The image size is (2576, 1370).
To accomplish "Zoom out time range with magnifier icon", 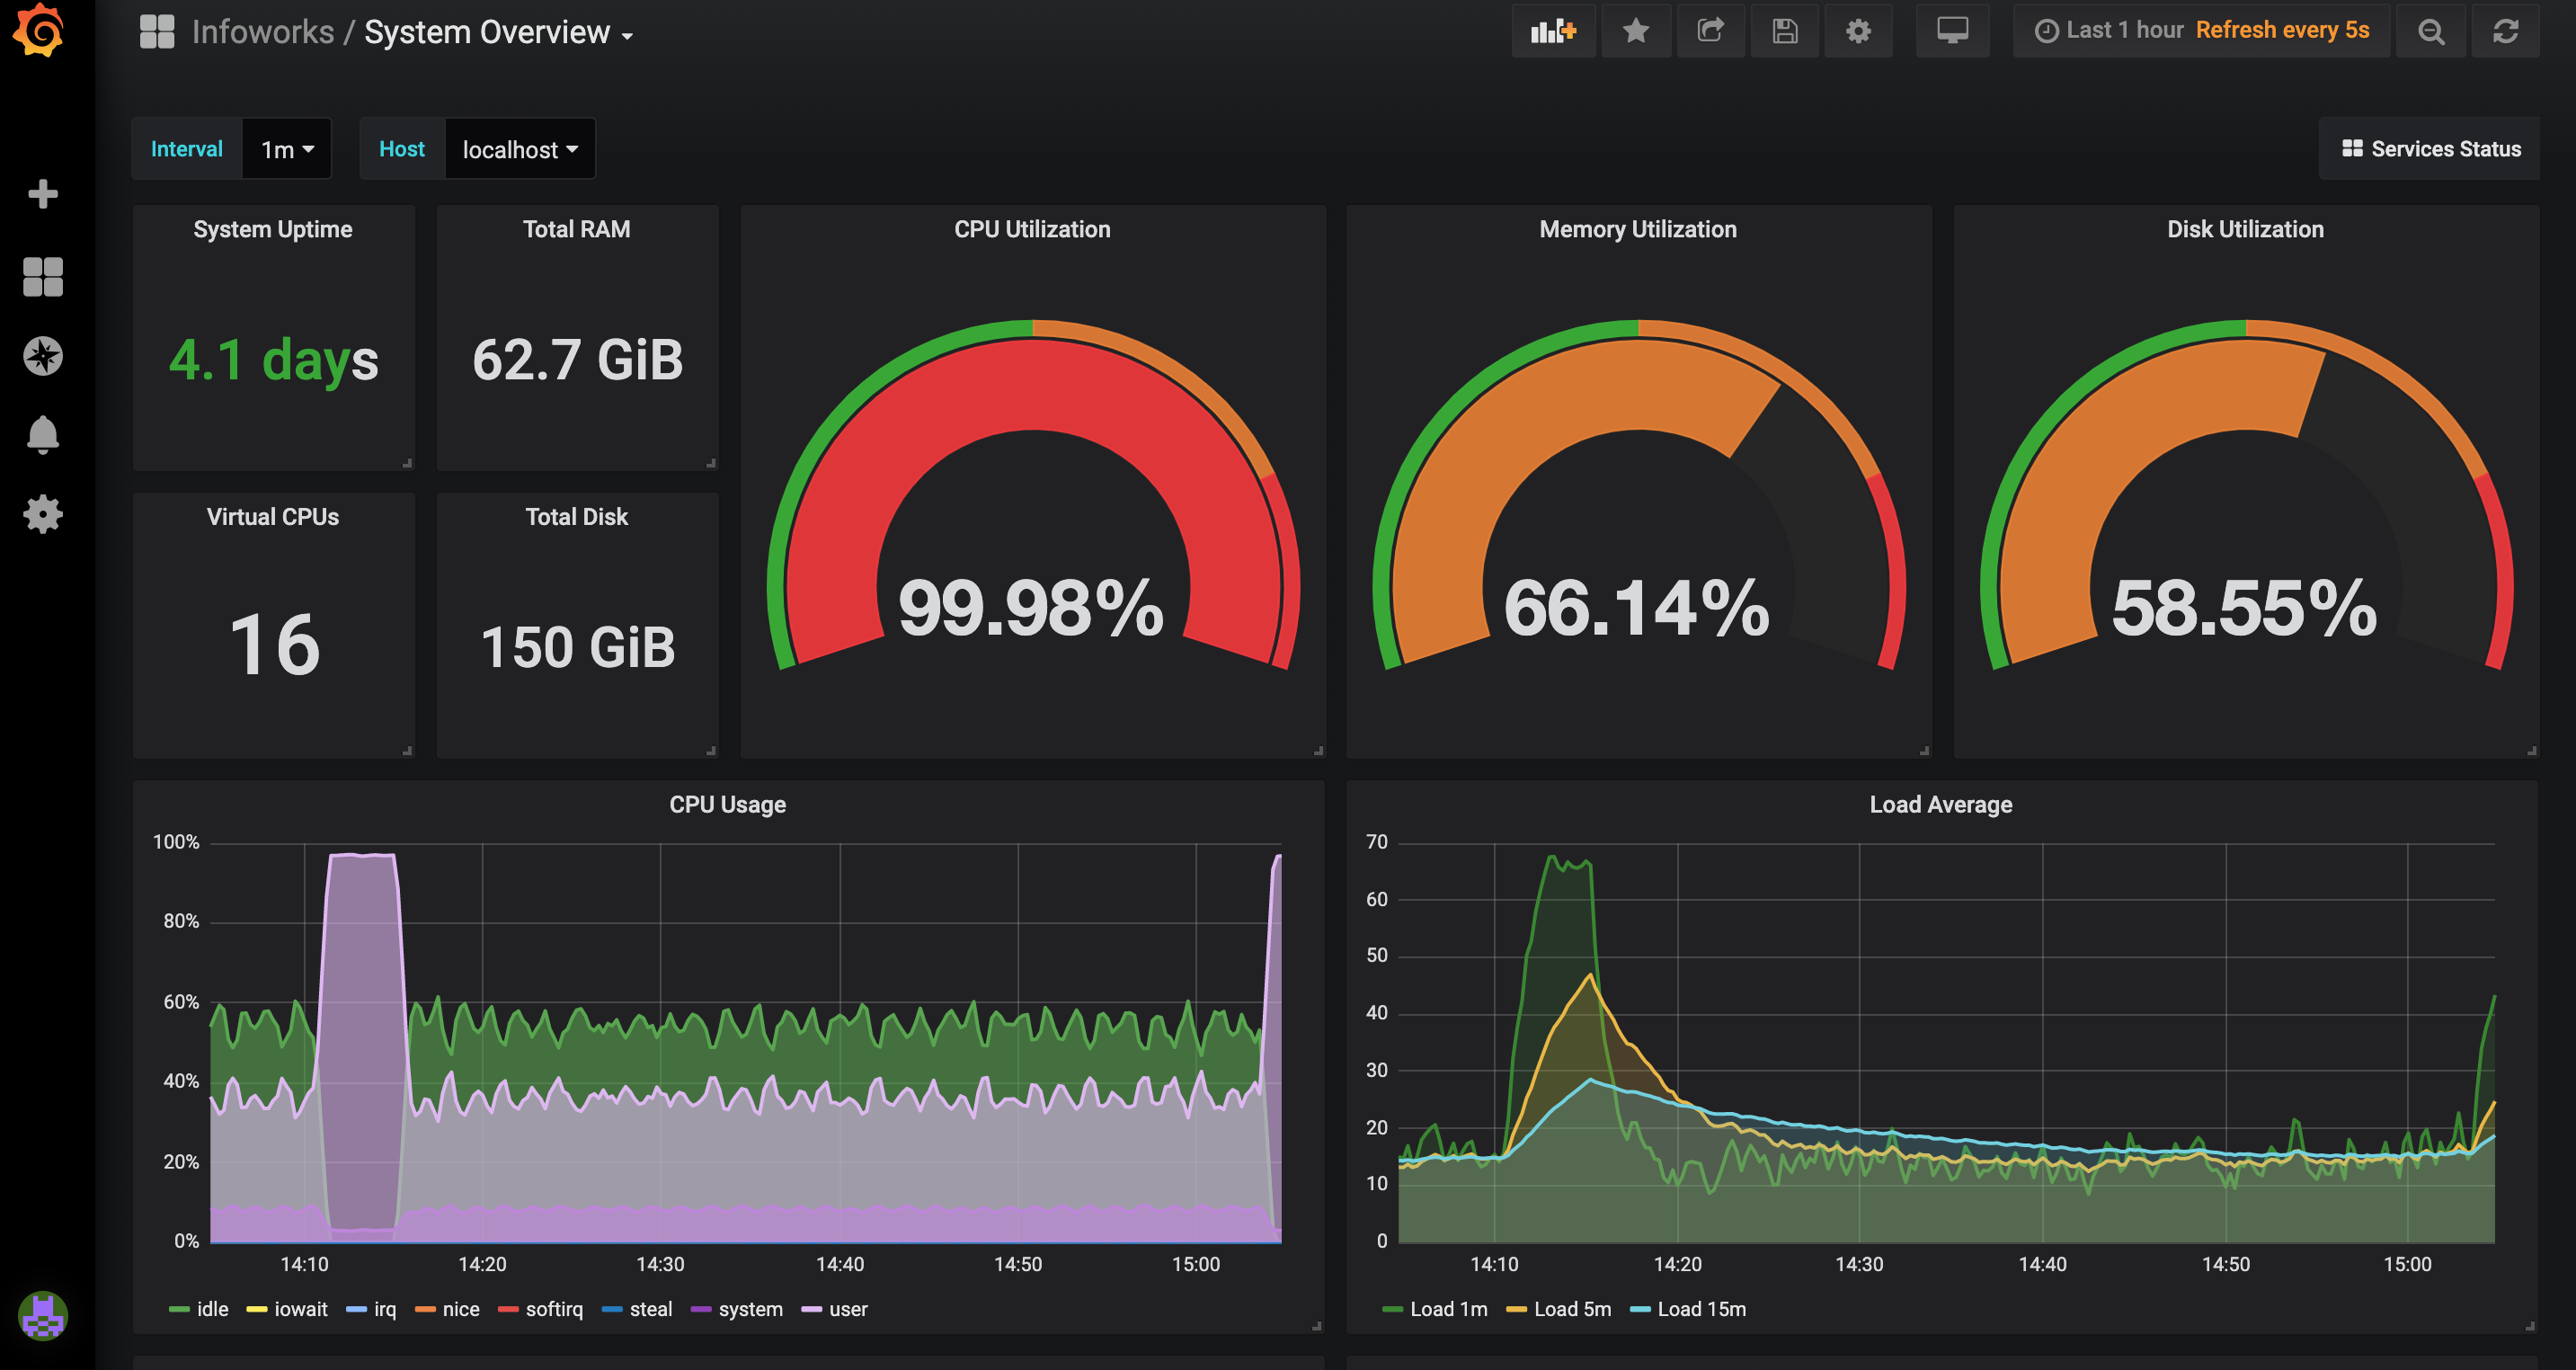I will pyautogui.click(x=2430, y=31).
